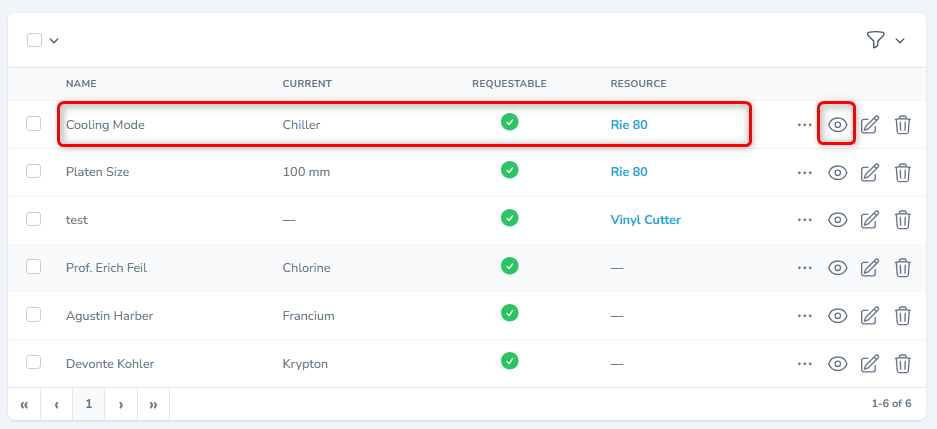Open the three-dots menu for Devonte Kohler
This screenshot has width=937, height=429.
click(805, 363)
